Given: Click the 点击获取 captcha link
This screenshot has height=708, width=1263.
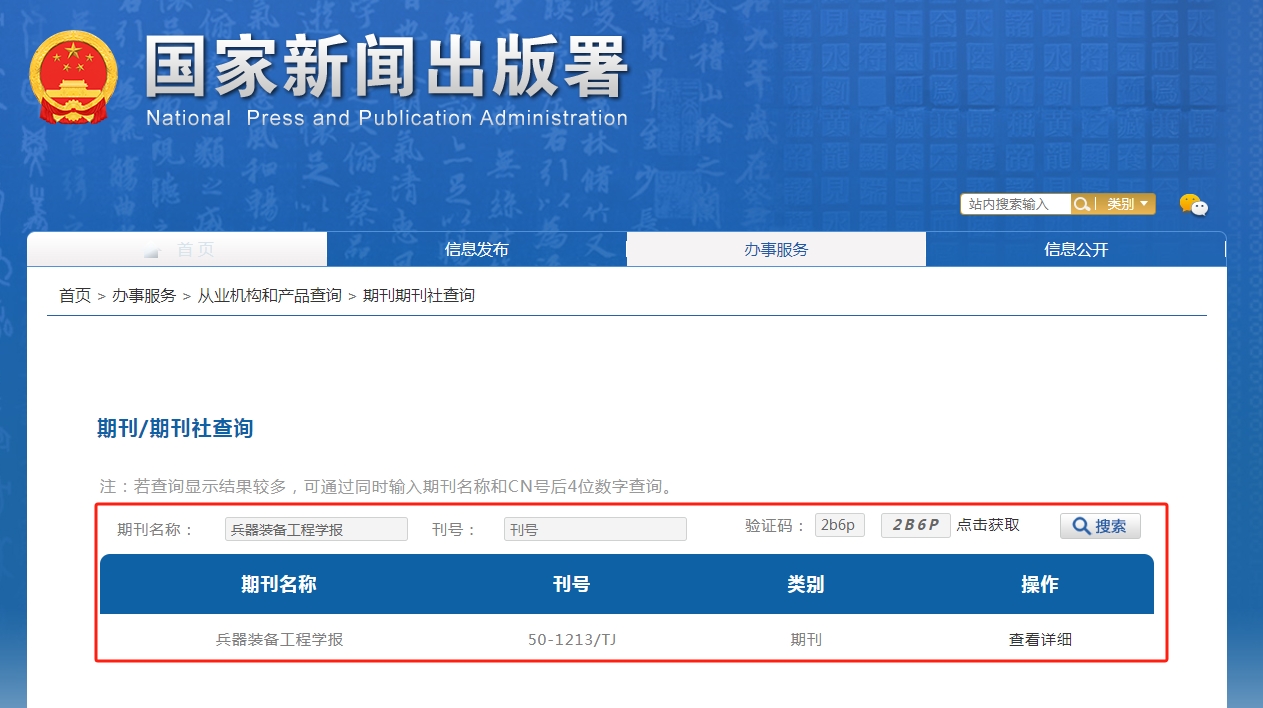Looking at the screenshot, I should 988,525.
